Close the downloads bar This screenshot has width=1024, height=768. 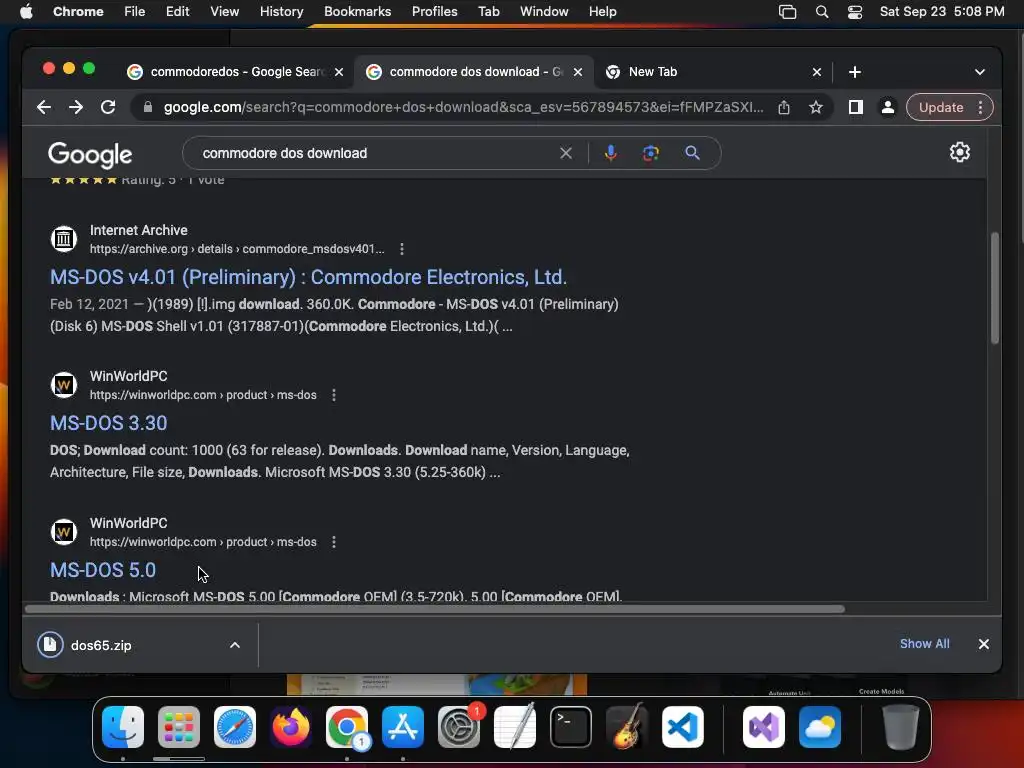point(984,644)
